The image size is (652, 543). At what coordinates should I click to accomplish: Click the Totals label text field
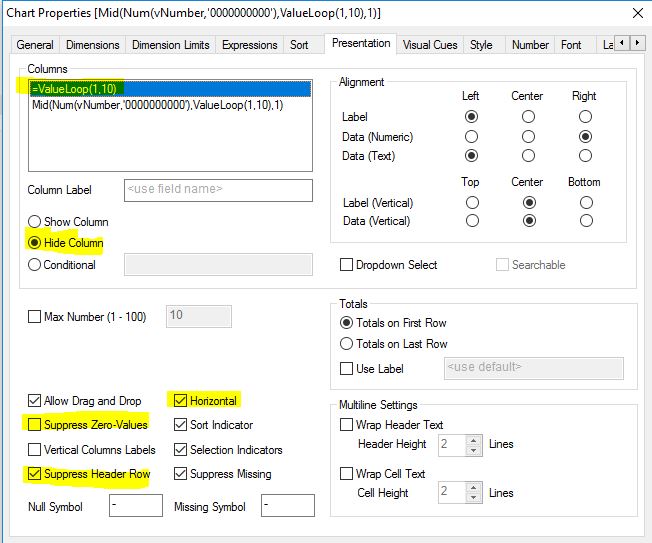[x=534, y=368]
